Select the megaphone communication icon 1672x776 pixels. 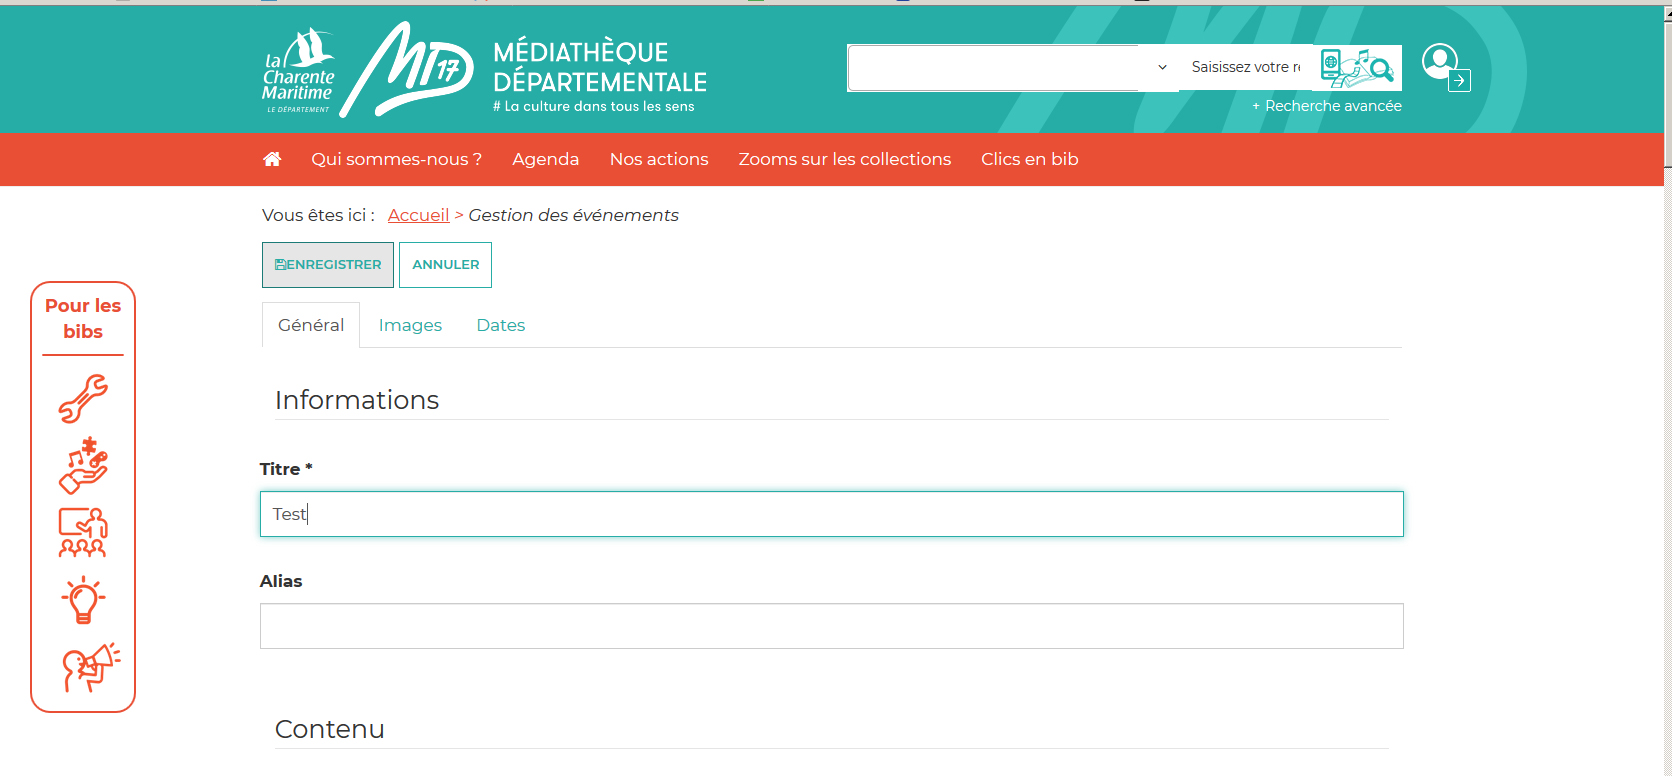91,667
